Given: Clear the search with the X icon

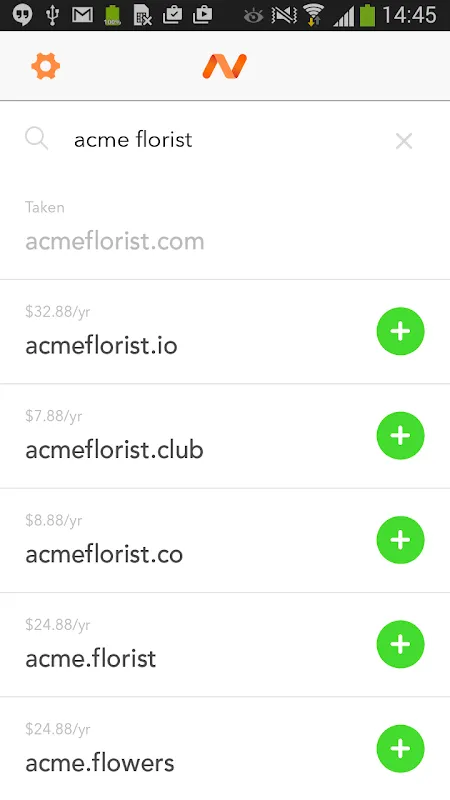Looking at the screenshot, I should pyautogui.click(x=404, y=141).
